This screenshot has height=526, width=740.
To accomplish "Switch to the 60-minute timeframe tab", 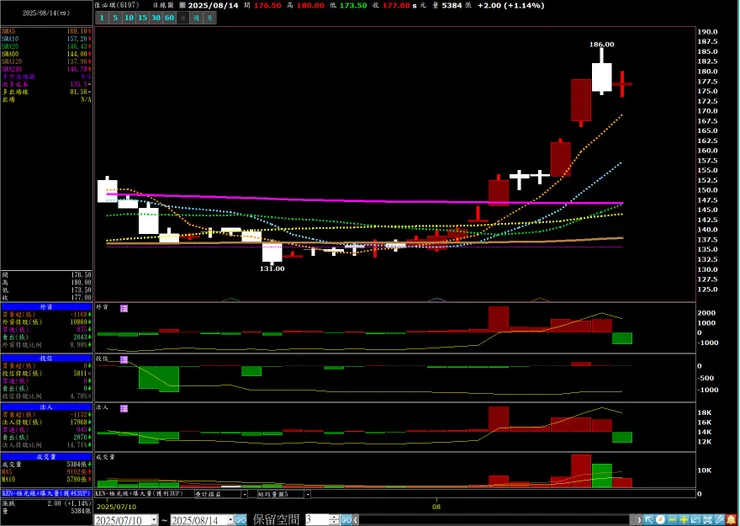I will pyautogui.click(x=169, y=18).
